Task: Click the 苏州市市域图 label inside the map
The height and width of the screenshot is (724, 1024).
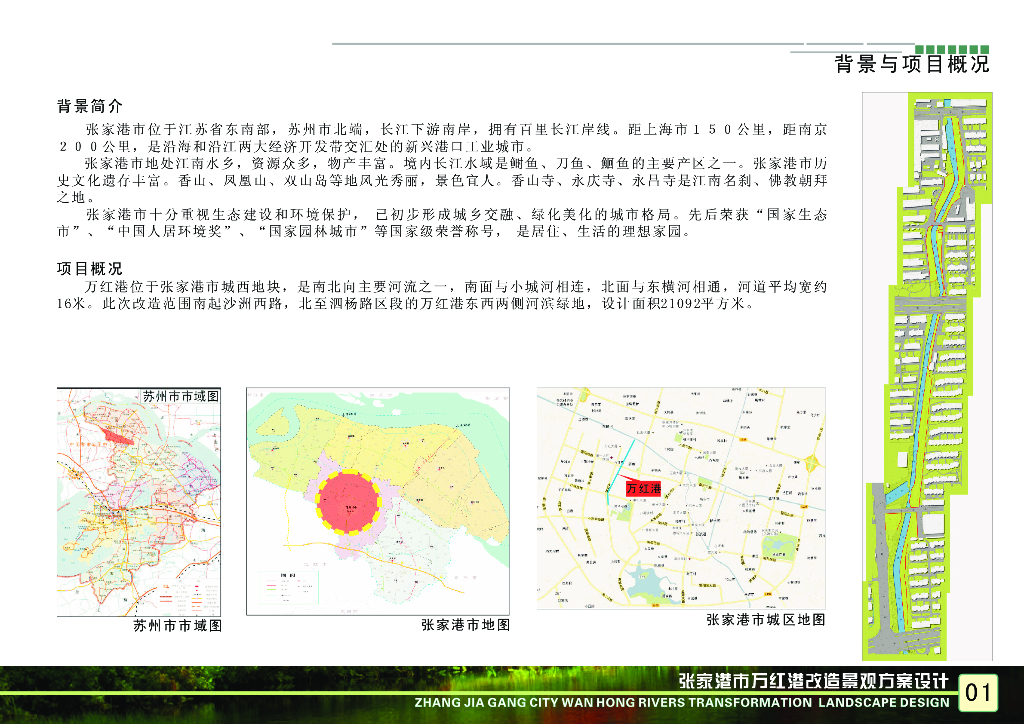Action: pos(181,396)
